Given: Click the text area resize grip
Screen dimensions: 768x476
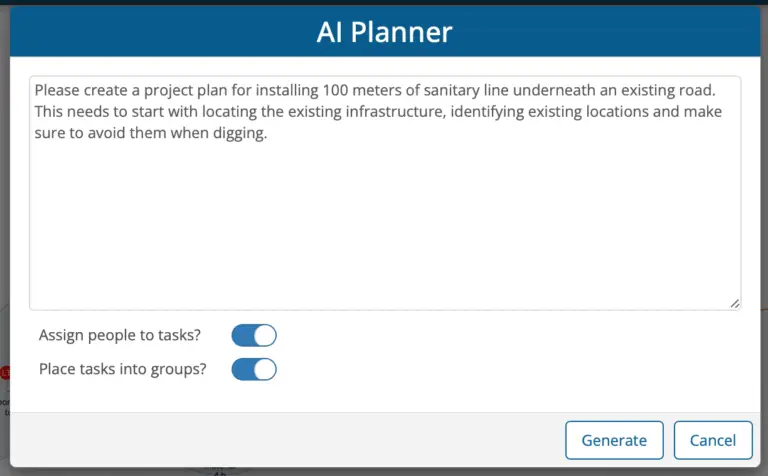Looking at the screenshot, I should [x=735, y=303].
